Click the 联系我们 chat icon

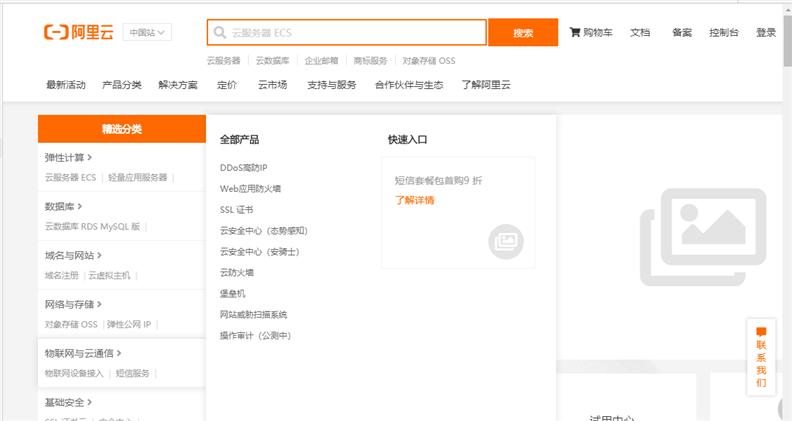coord(761,332)
